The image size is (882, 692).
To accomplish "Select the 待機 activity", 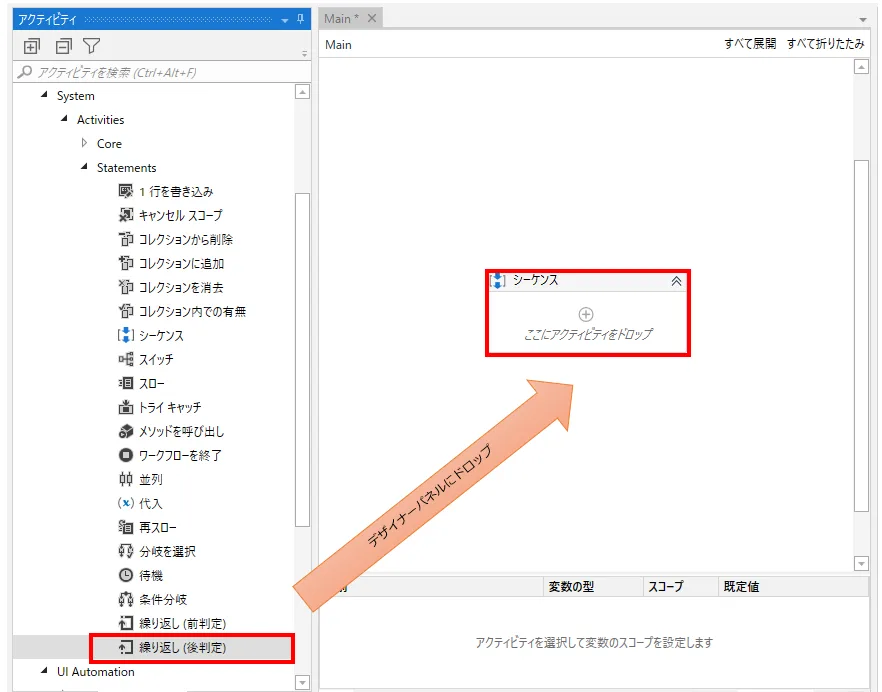I will click(x=150, y=576).
